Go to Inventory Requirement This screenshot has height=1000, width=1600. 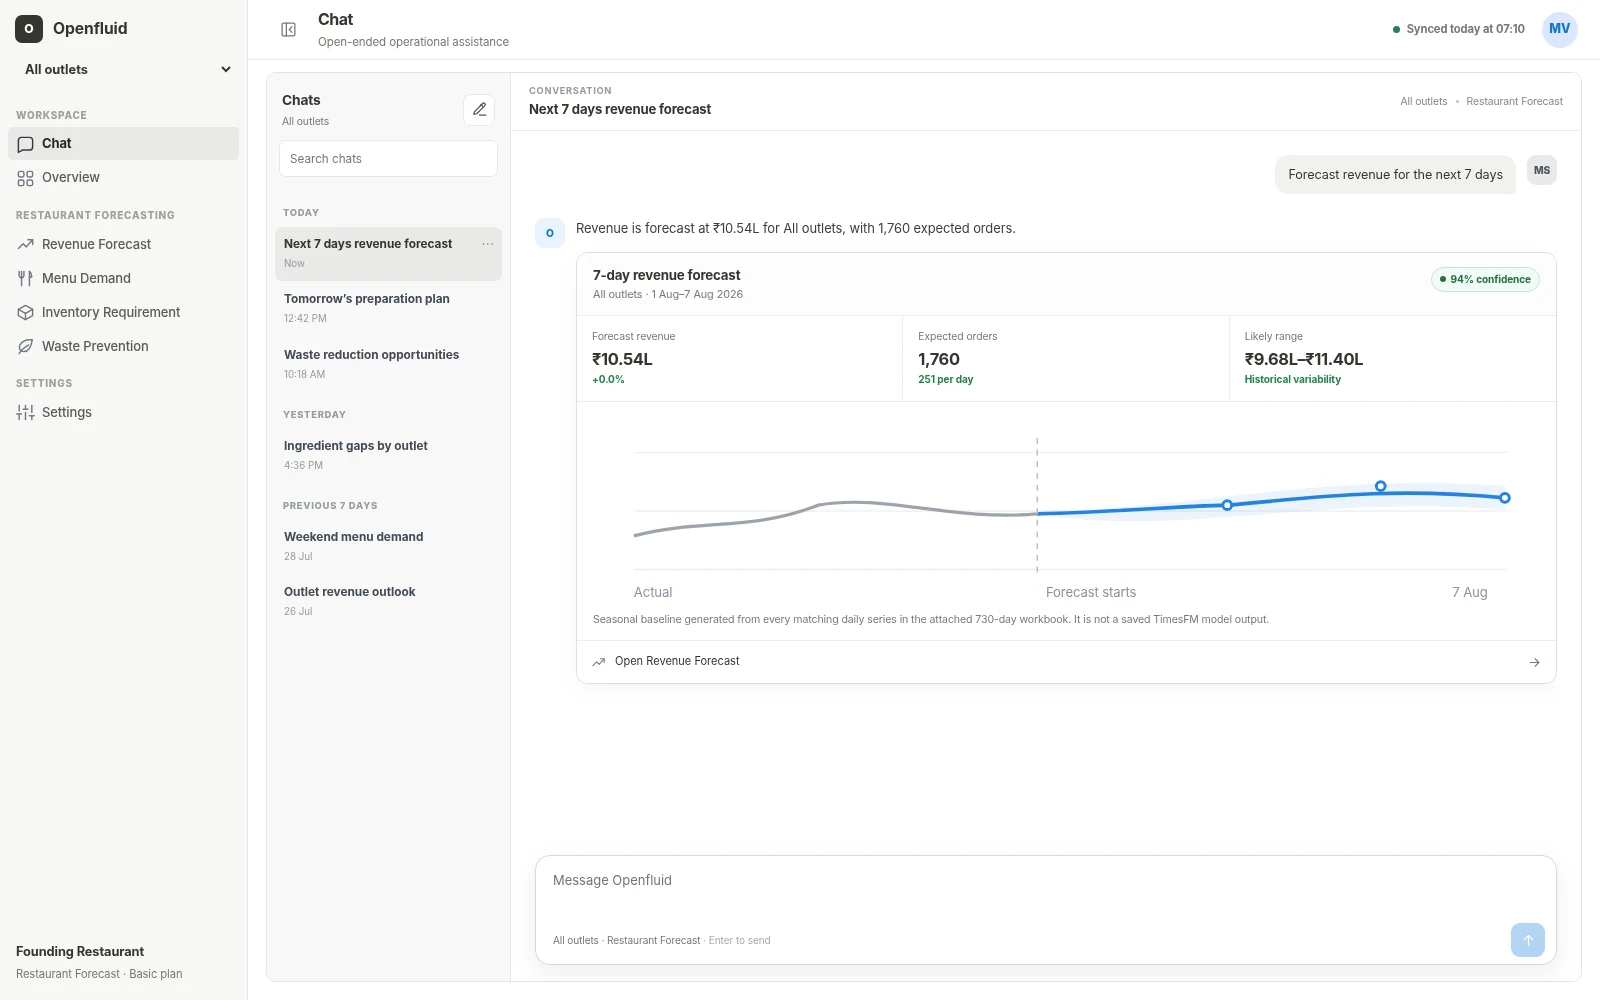pyautogui.click(x=123, y=312)
